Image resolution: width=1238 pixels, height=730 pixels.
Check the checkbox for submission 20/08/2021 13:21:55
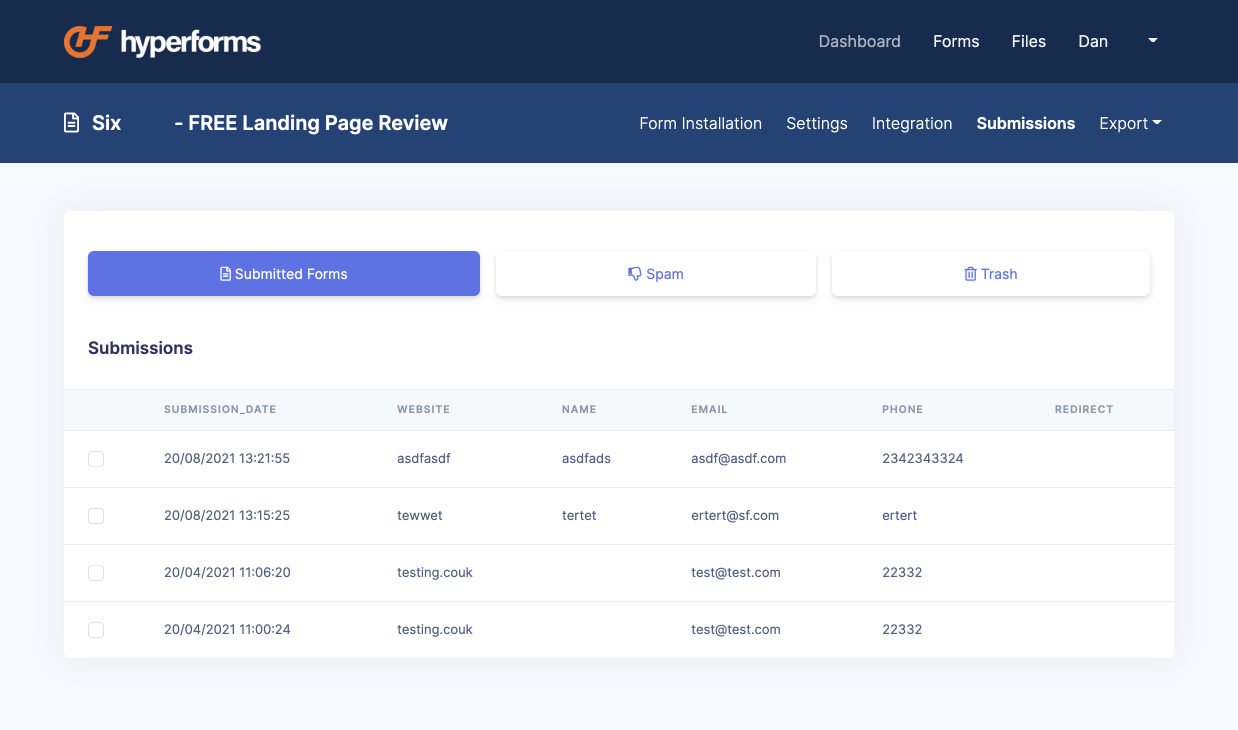(96, 459)
